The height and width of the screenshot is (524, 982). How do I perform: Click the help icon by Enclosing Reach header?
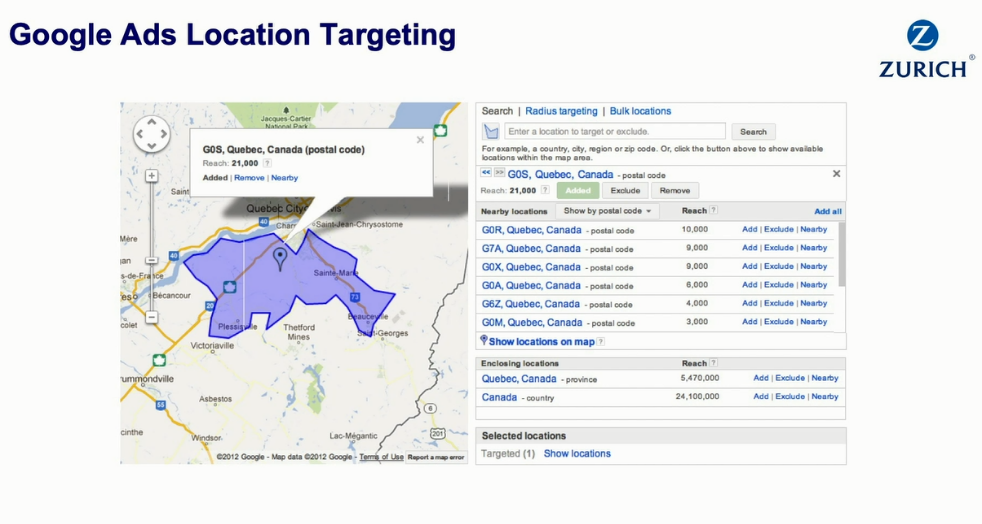713,362
